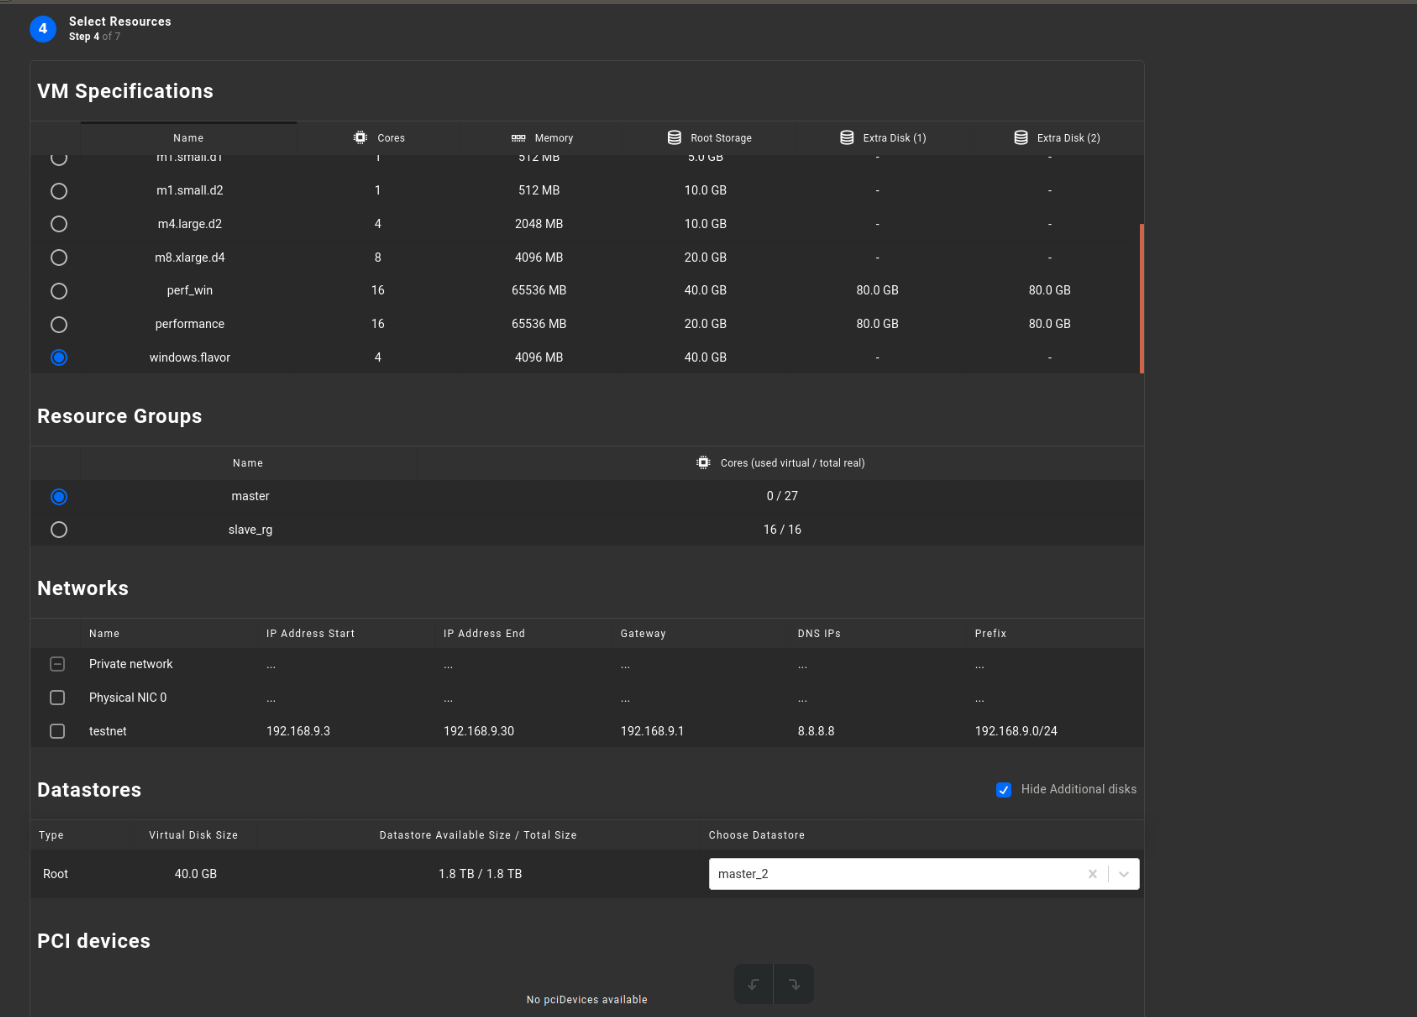
Task: Click the No pciDevices available message
Action: pos(587,1000)
